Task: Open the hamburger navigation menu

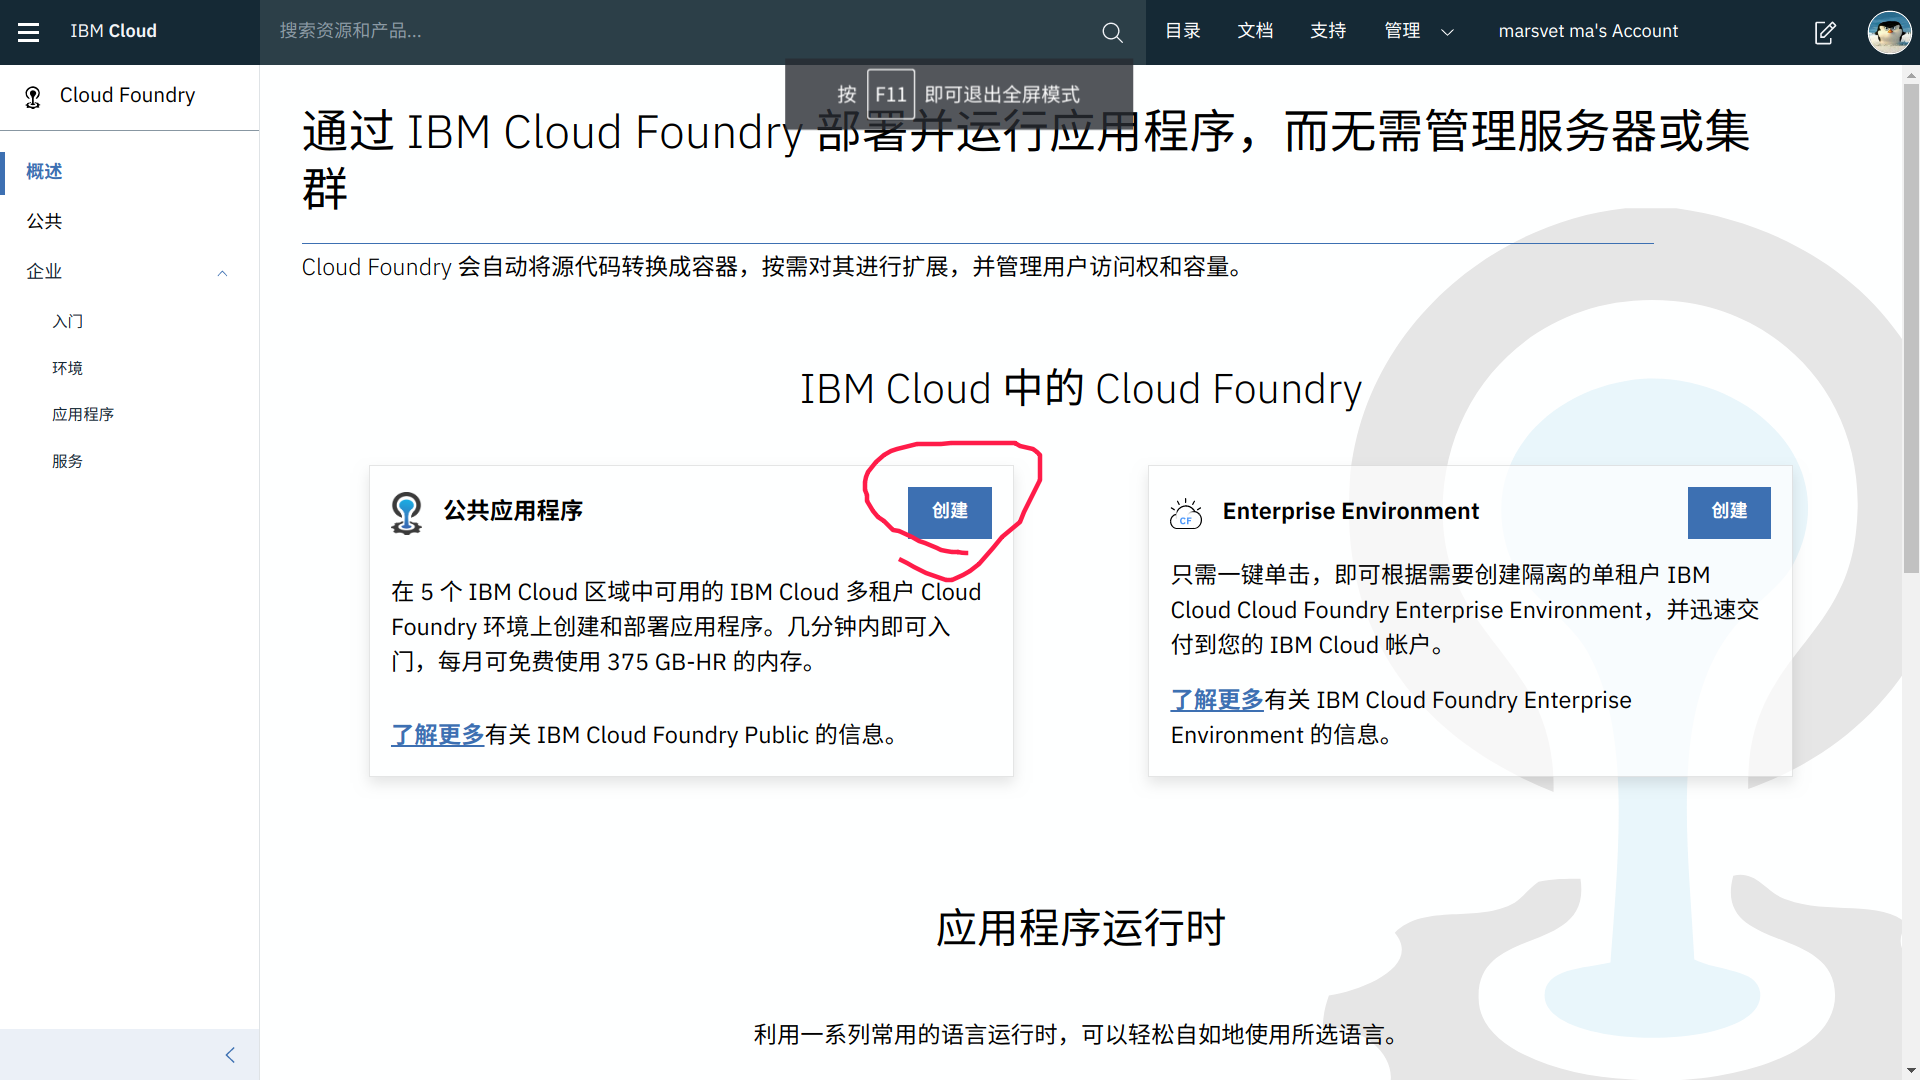Action: point(29,32)
